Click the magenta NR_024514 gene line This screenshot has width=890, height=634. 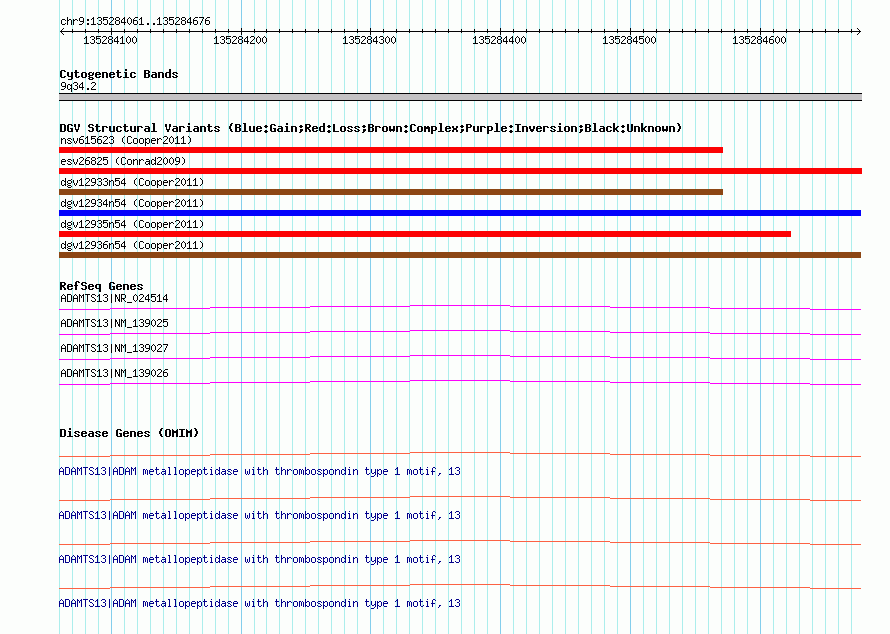[460, 308]
